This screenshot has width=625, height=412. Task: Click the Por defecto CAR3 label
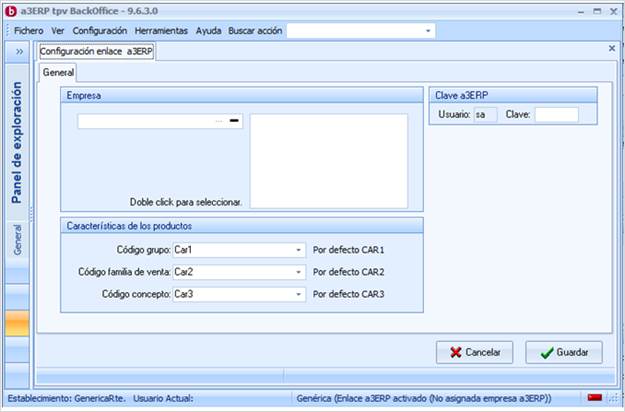click(348, 294)
